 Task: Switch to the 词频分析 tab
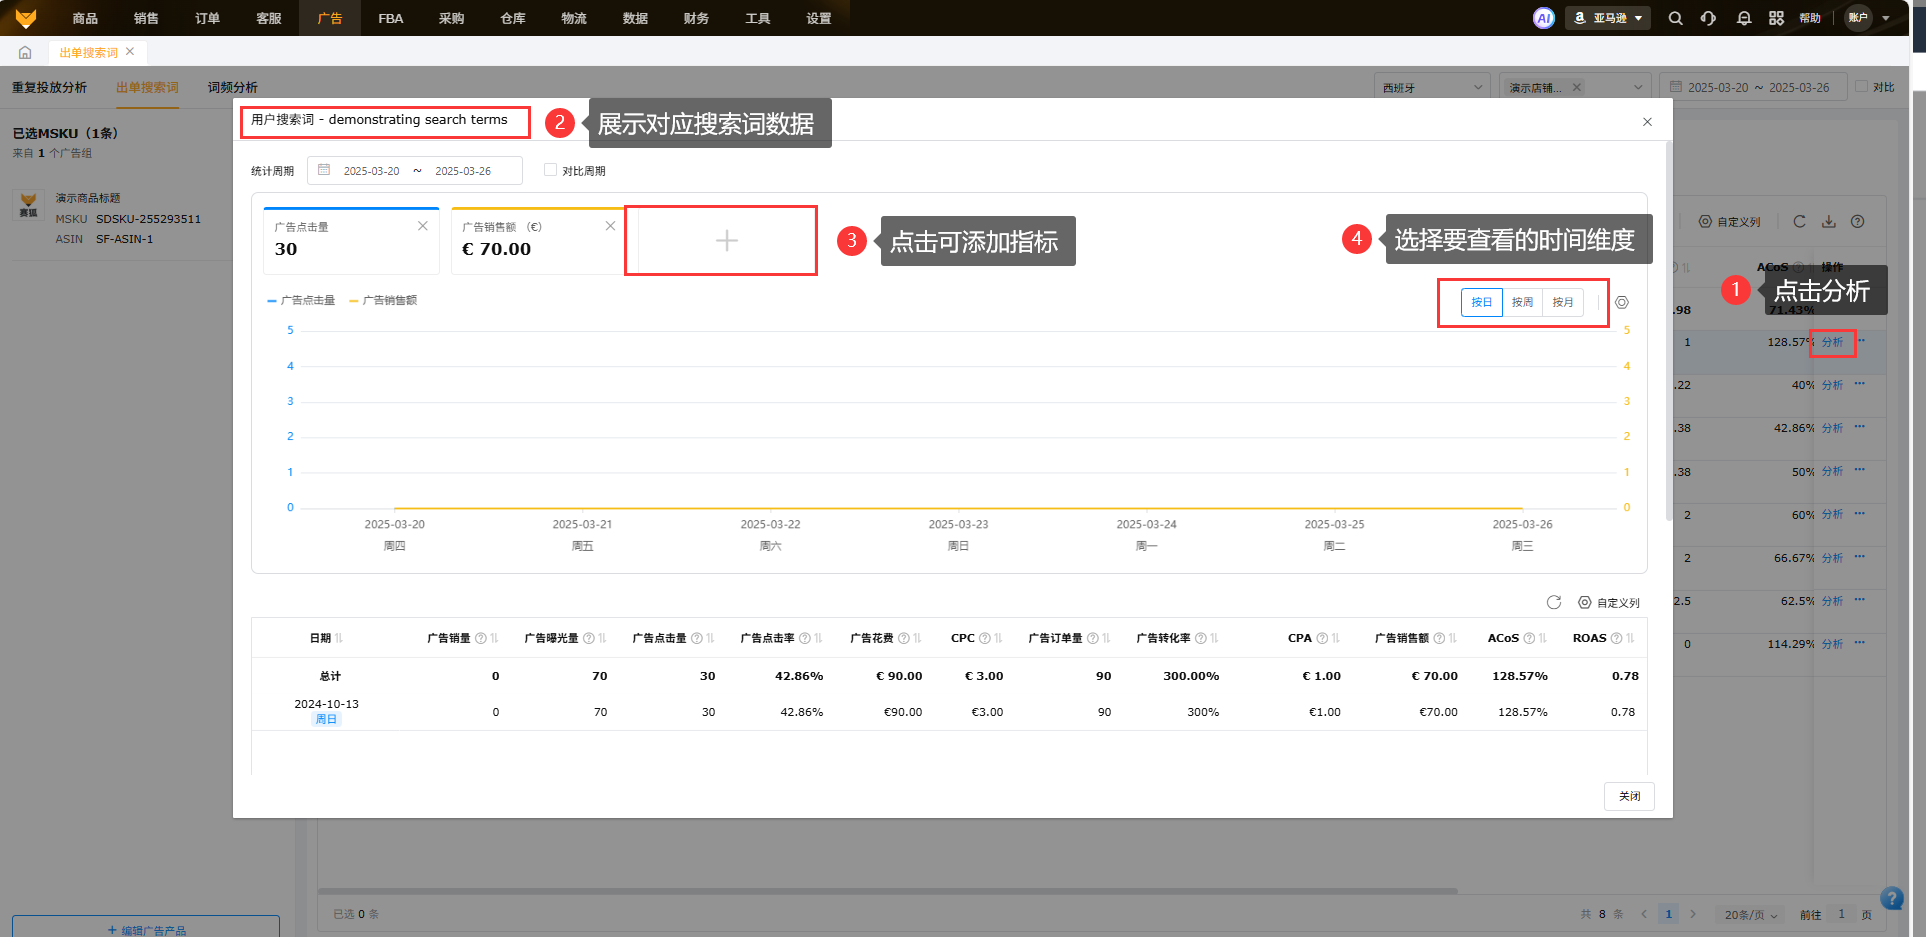click(x=232, y=88)
